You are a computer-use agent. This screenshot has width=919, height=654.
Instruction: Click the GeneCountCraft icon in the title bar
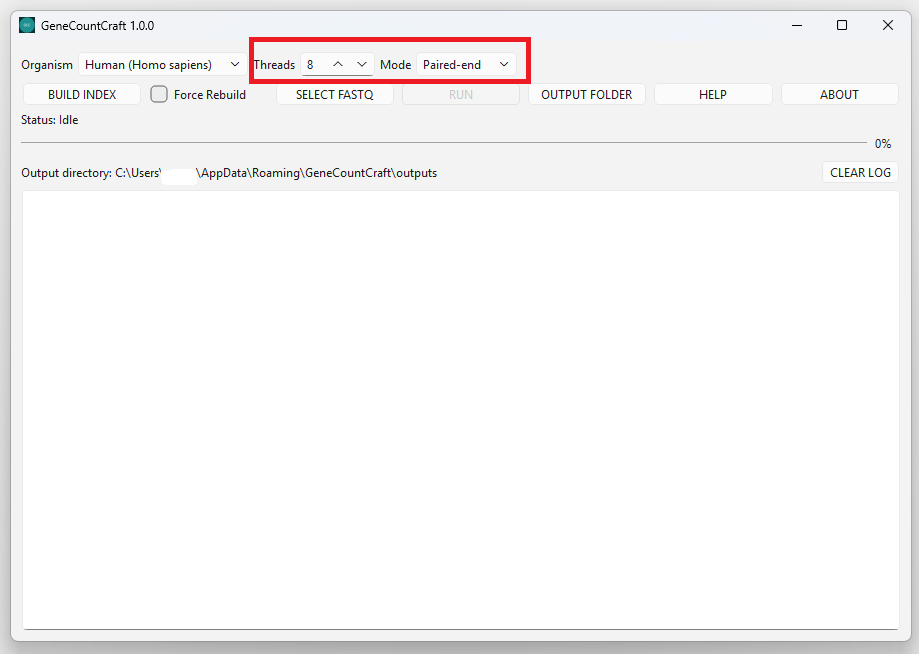point(27,25)
